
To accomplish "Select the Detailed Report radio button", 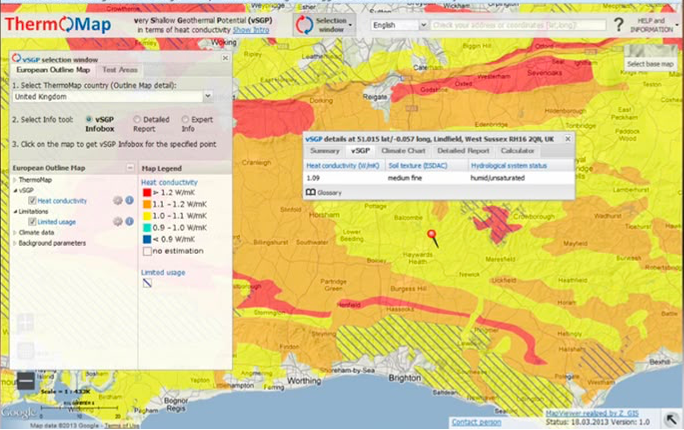I will point(137,119).
